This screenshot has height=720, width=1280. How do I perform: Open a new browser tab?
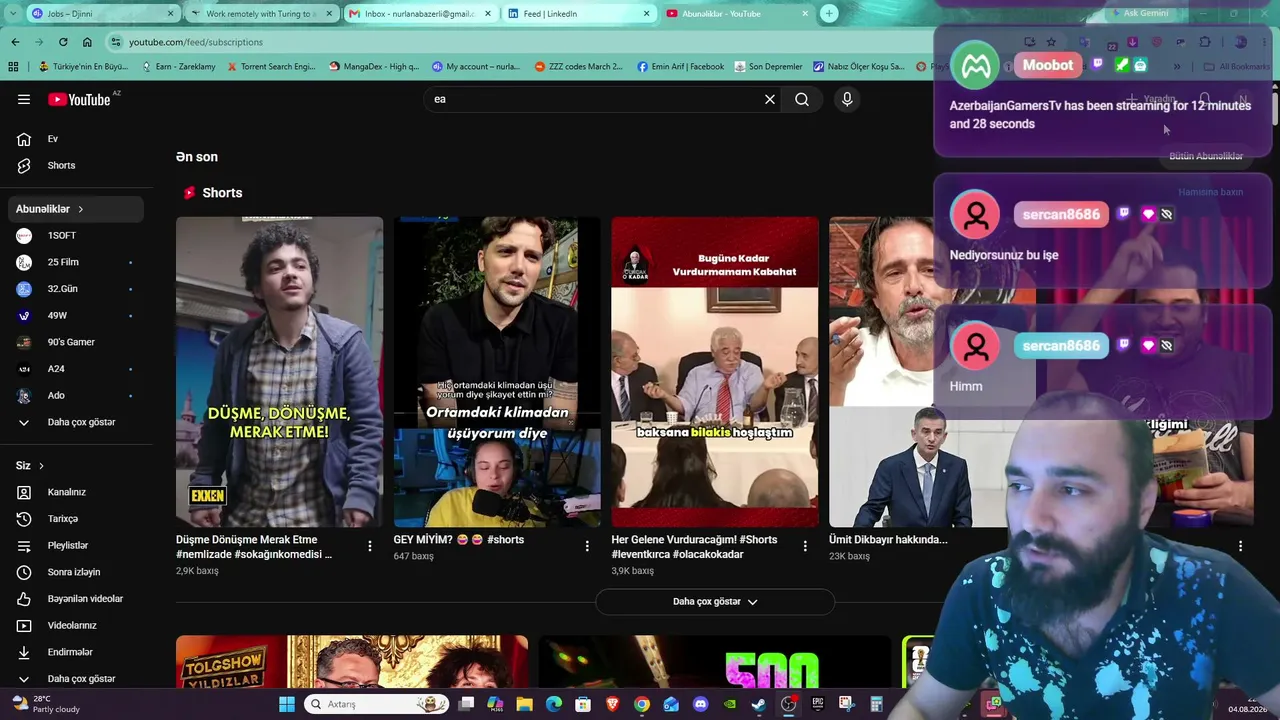pyautogui.click(x=829, y=13)
